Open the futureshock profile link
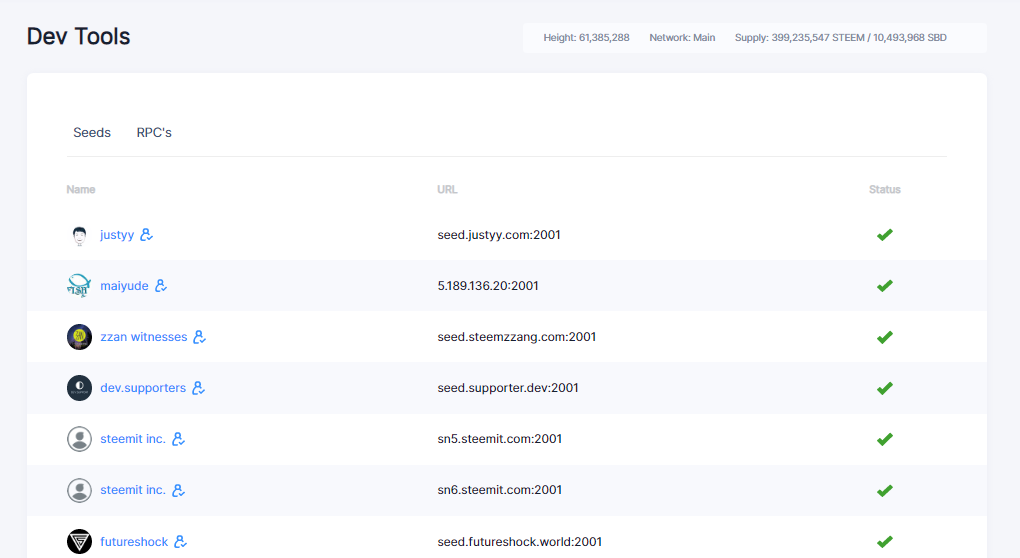 [x=134, y=541]
